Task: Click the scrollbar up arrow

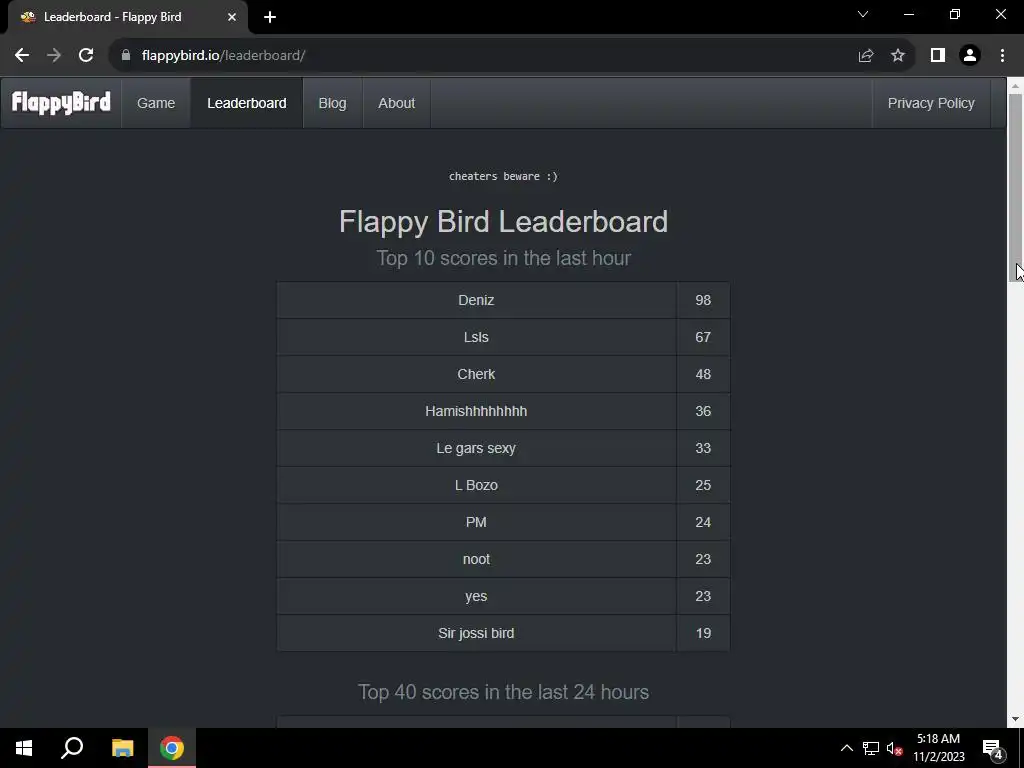Action: click(1016, 86)
